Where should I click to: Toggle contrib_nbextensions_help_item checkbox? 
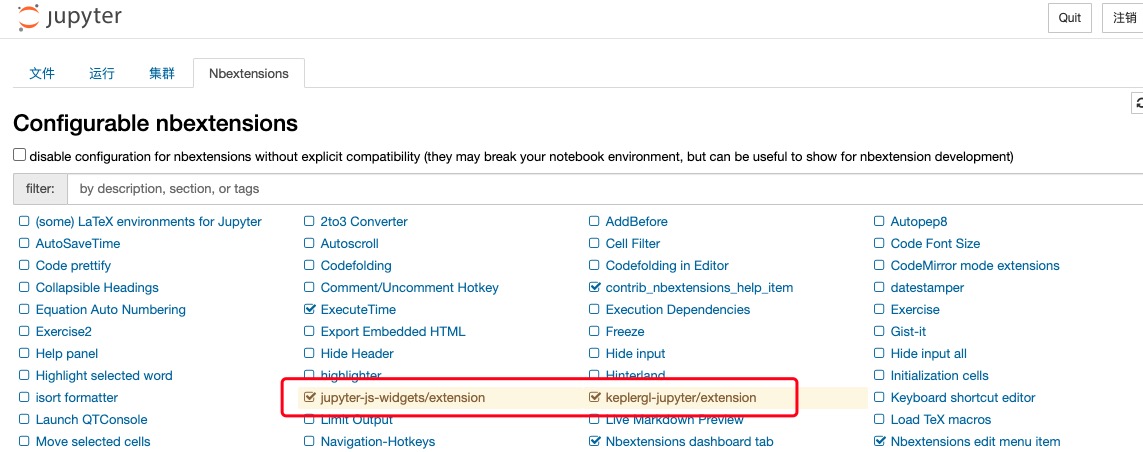click(594, 287)
